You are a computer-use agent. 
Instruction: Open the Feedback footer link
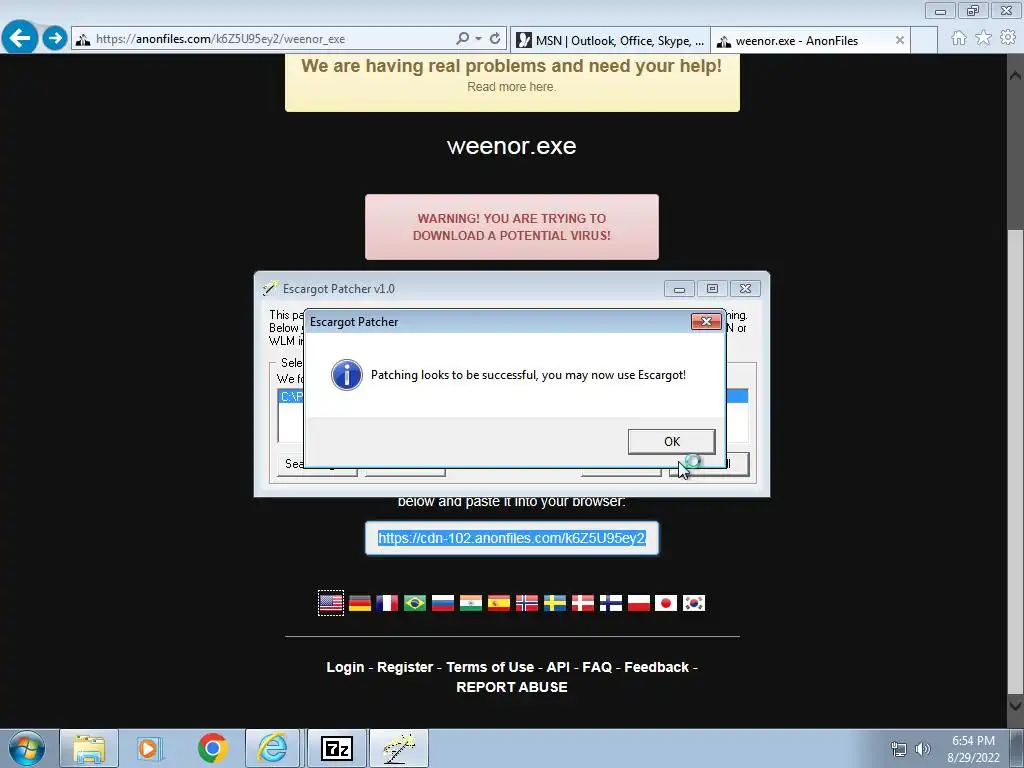(x=656, y=667)
